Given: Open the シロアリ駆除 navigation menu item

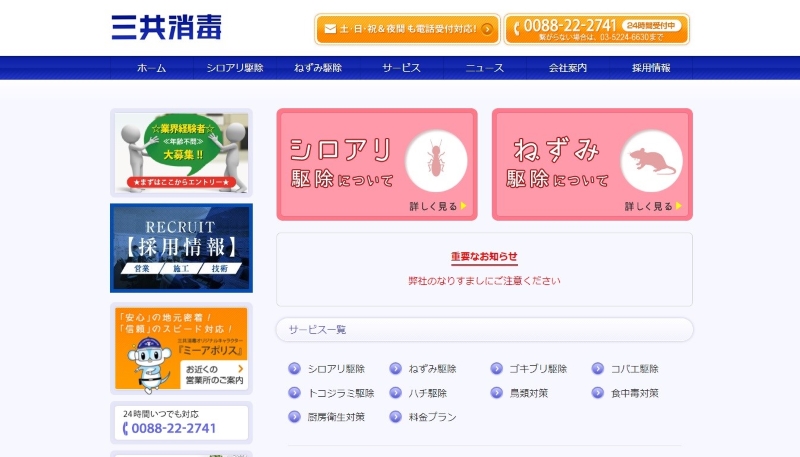Looking at the screenshot, I should click(x=235, y=68).
